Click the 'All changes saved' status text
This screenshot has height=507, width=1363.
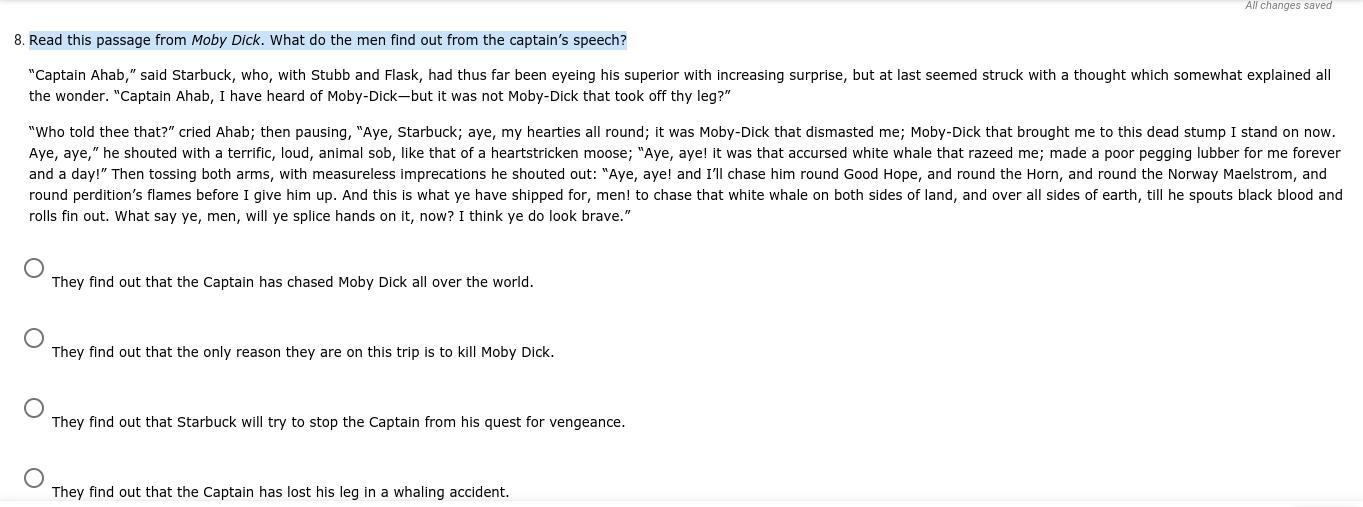click(x=1288, y=6)
